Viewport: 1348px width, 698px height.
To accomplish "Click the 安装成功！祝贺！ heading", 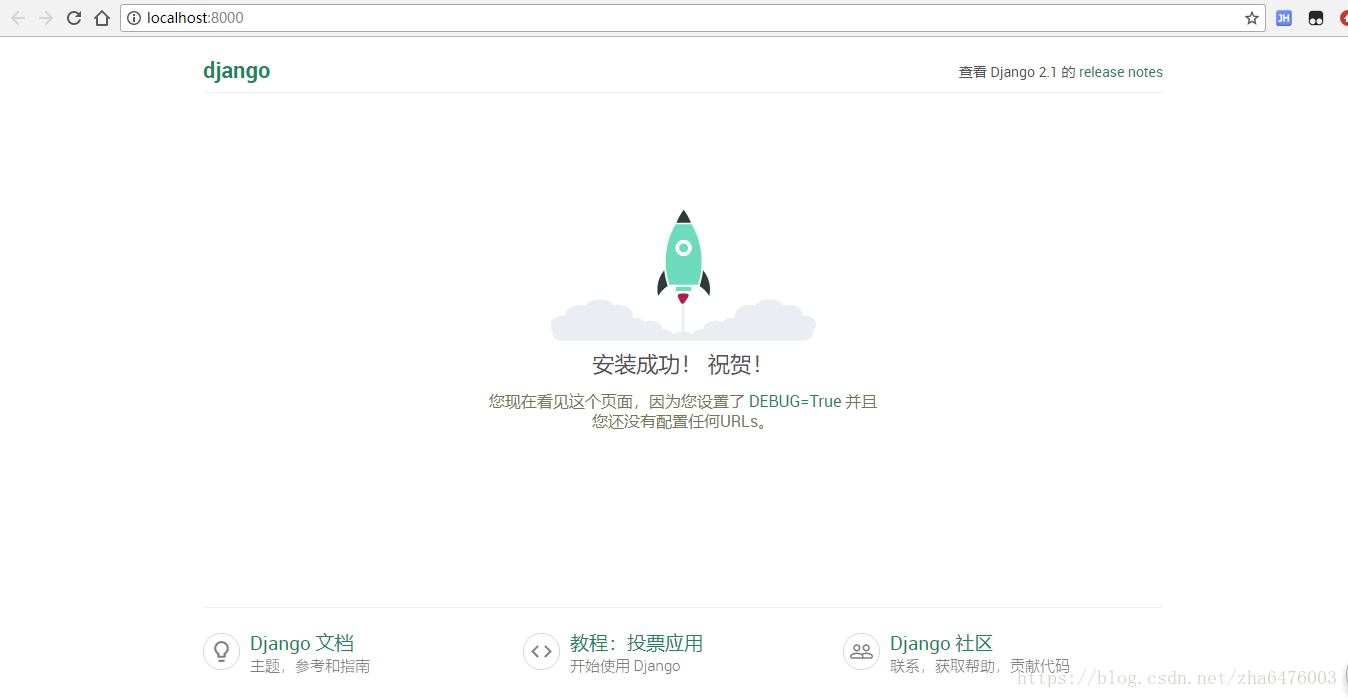I will 677,364.
